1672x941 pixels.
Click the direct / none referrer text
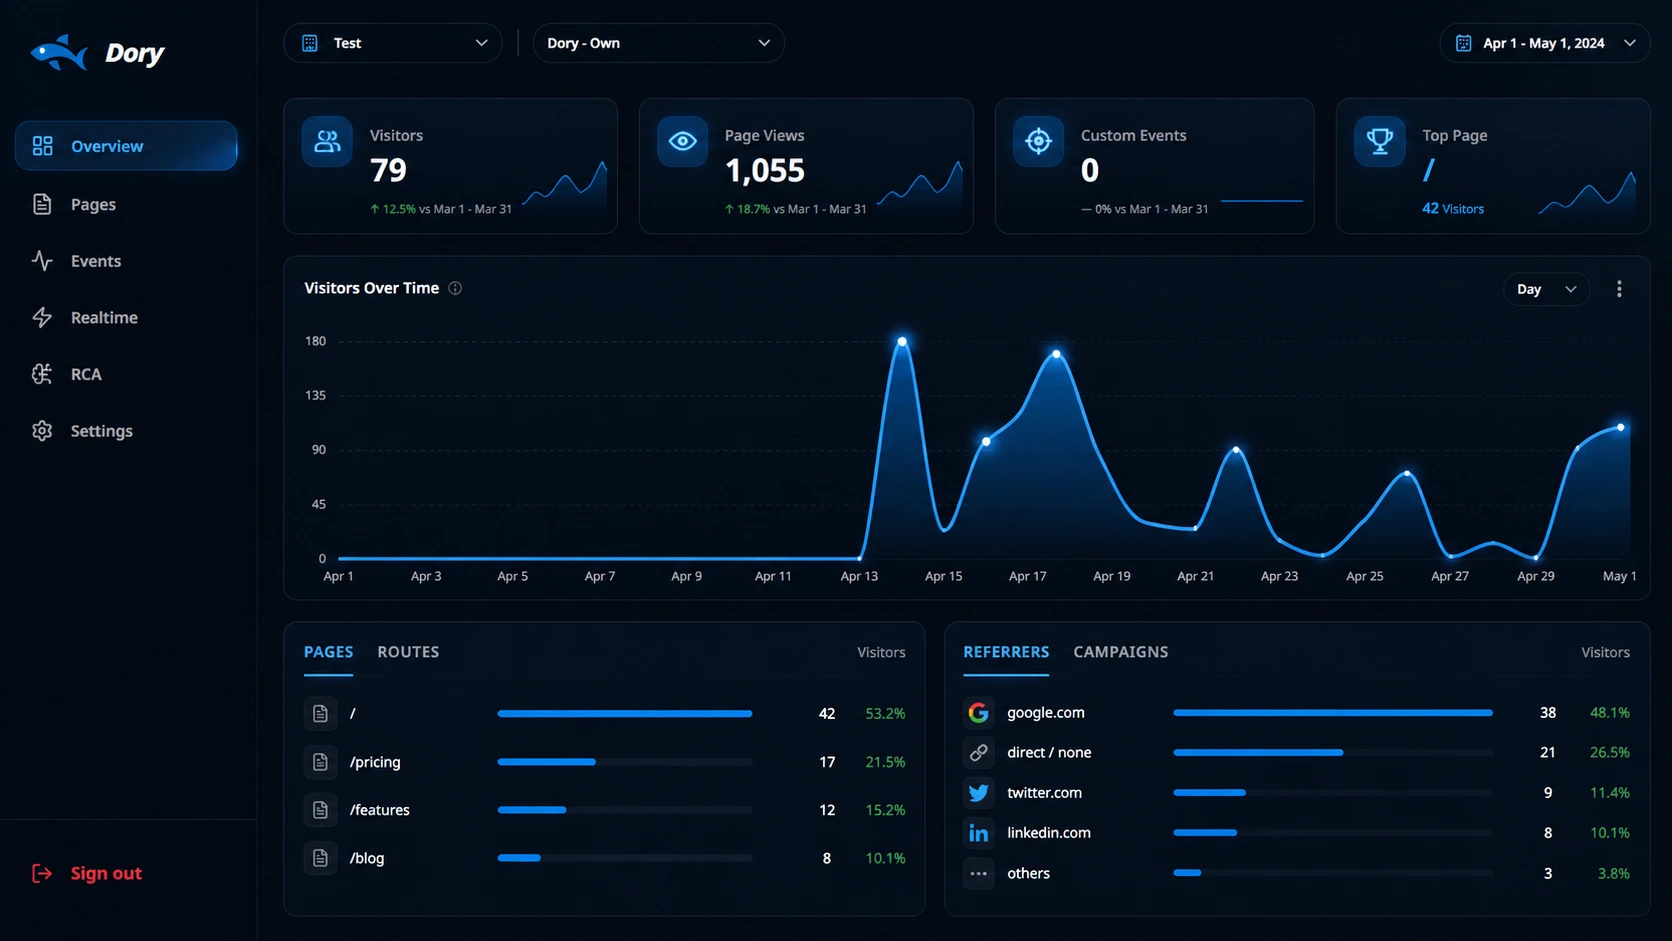[x=1049, y=752]
